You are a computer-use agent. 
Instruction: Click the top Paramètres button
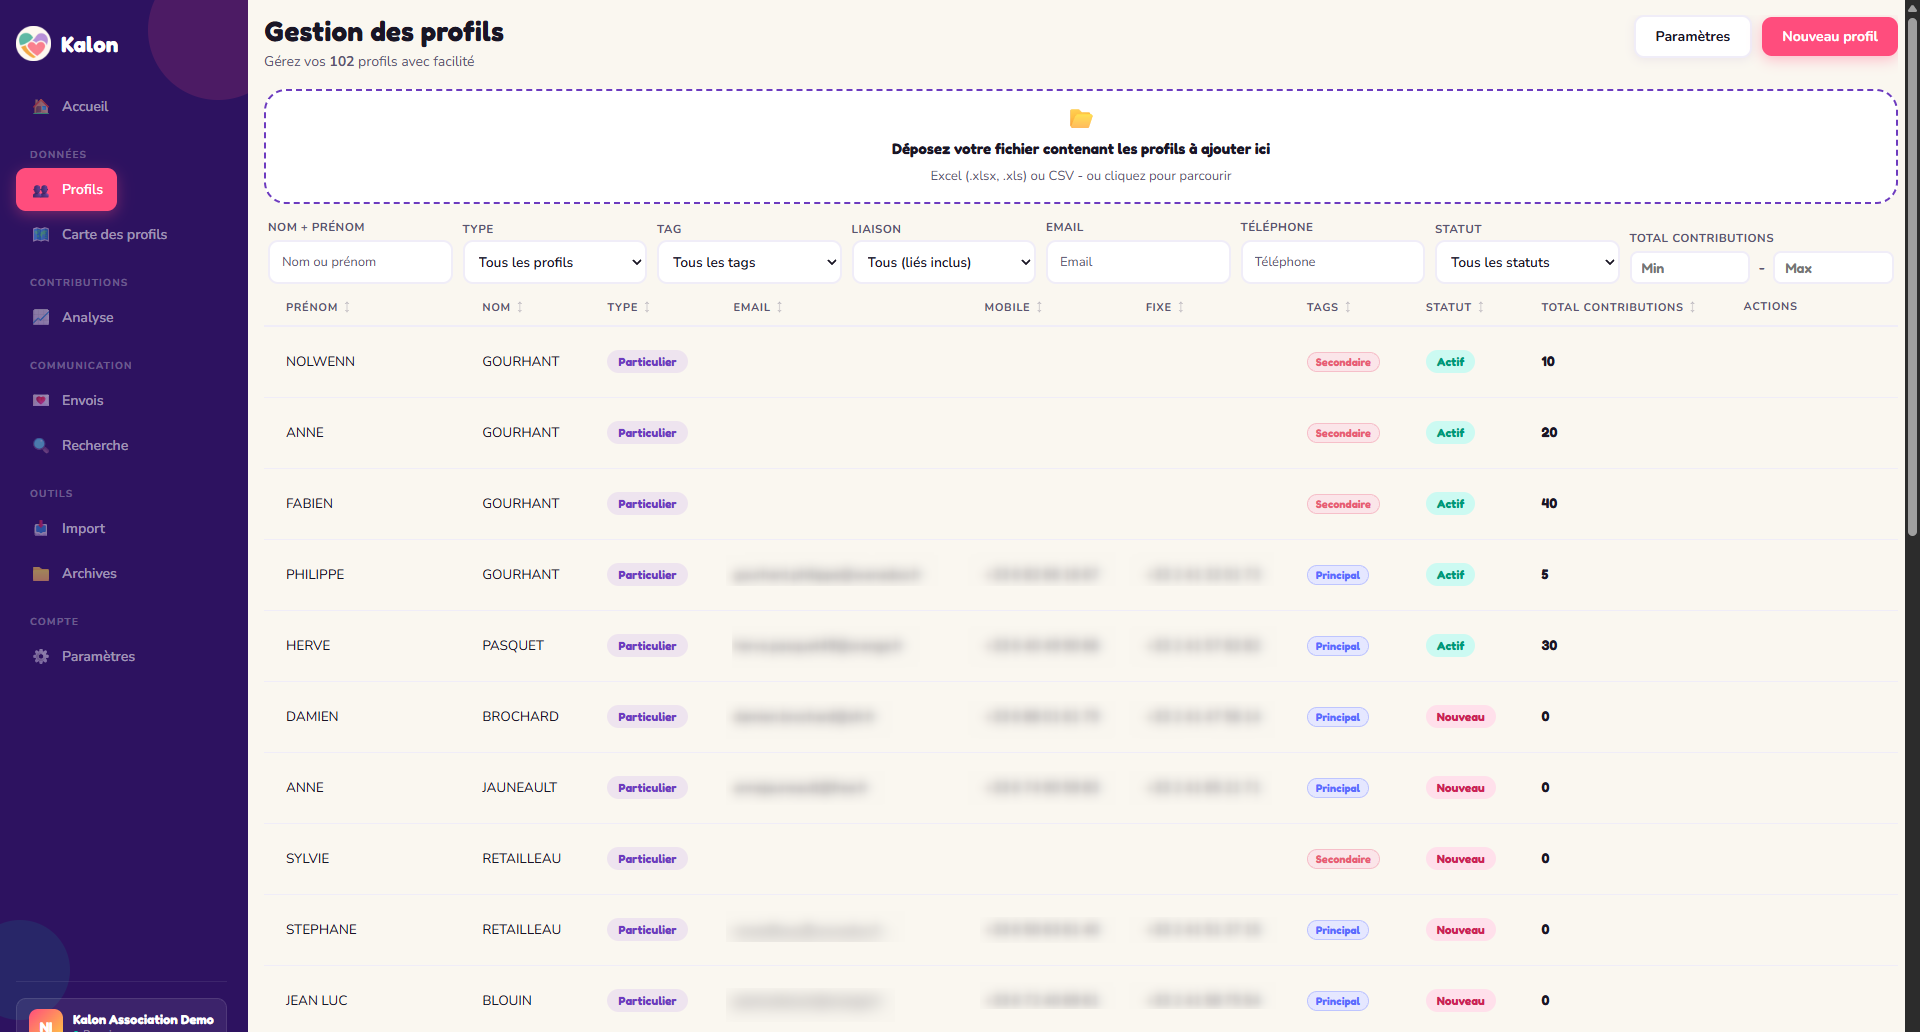[1692, 36]
